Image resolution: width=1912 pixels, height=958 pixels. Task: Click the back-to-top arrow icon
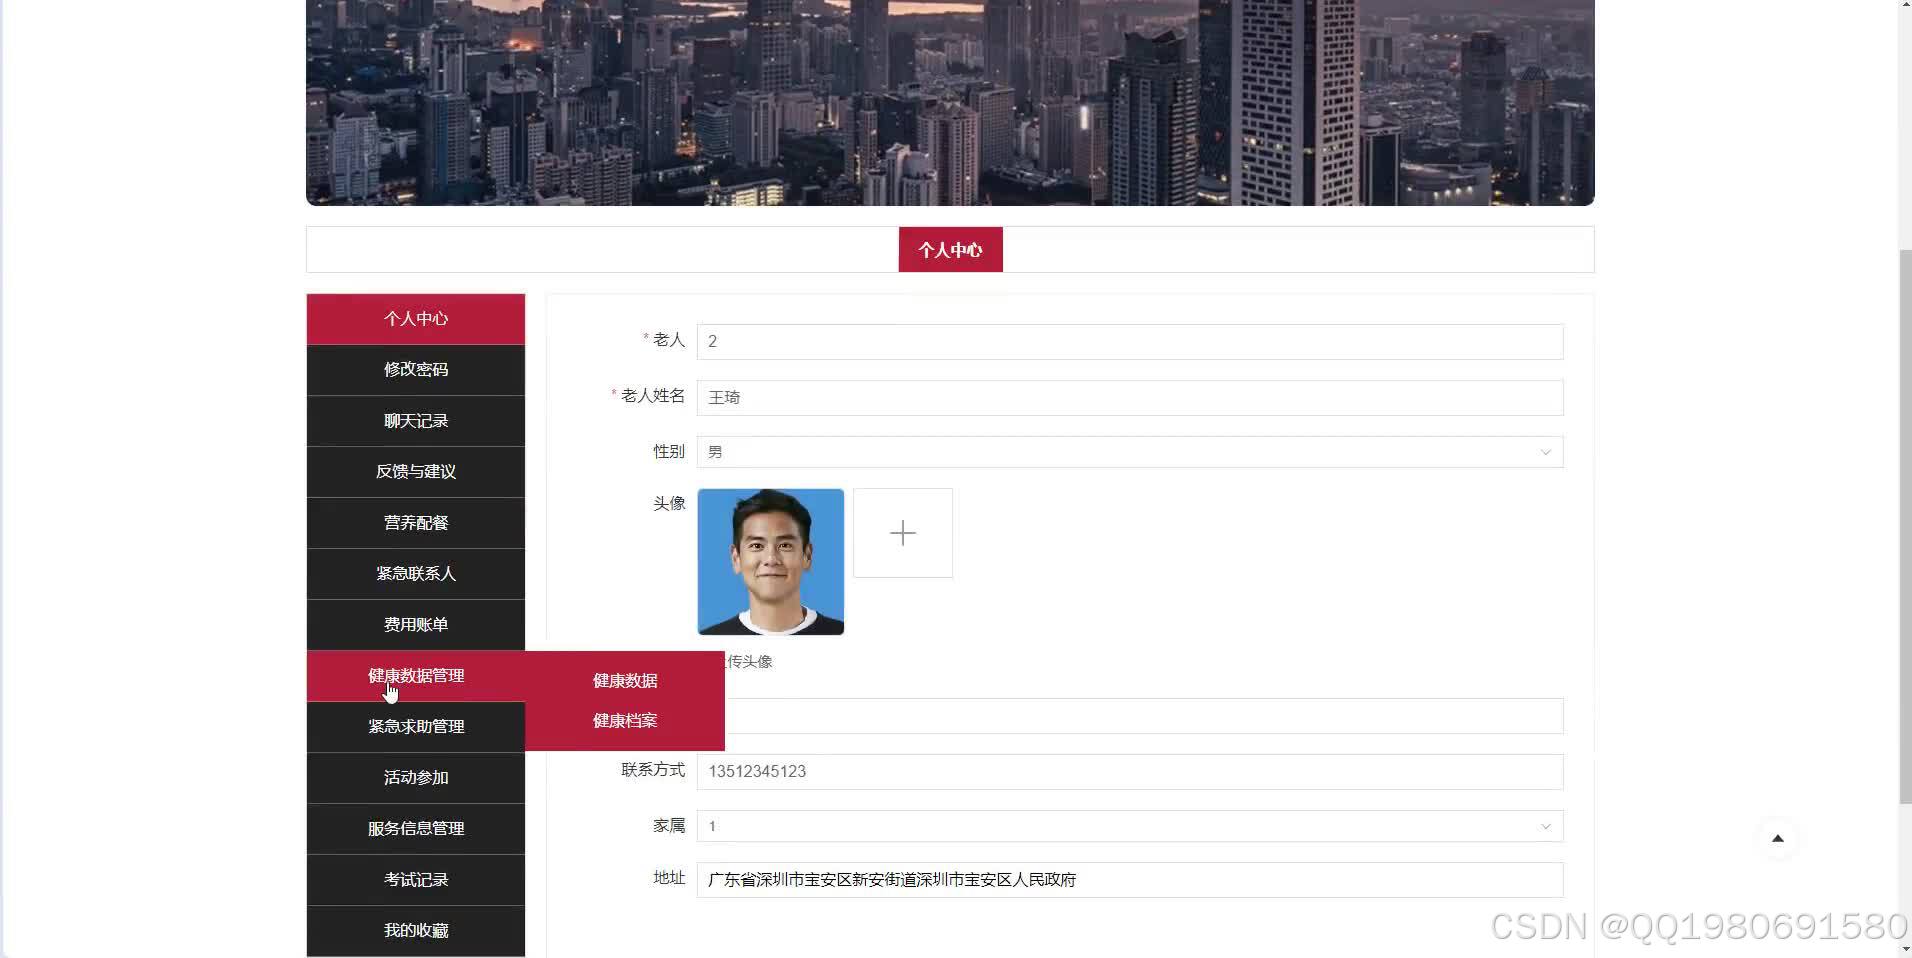coord(1780,838)
